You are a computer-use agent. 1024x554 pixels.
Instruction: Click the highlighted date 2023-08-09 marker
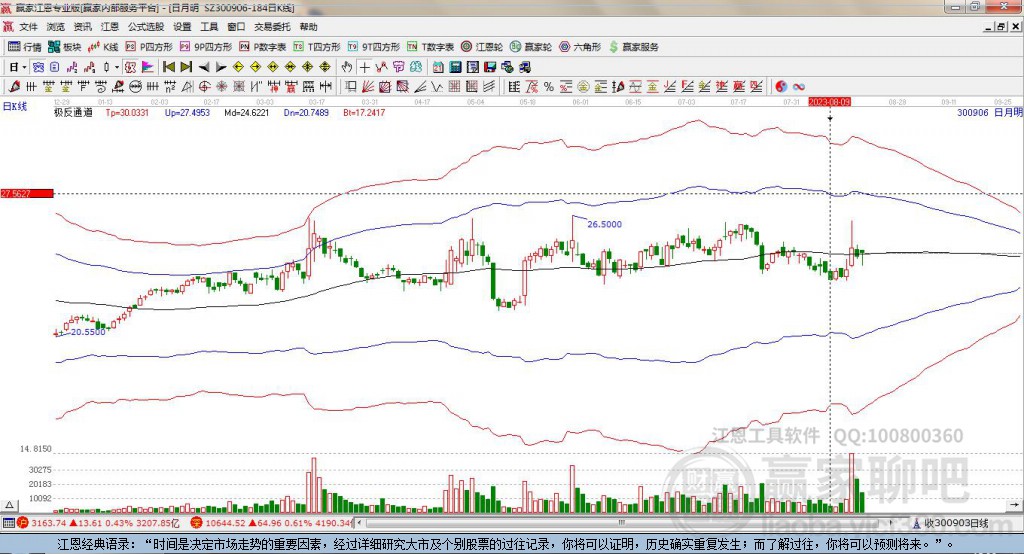point(829,102)
